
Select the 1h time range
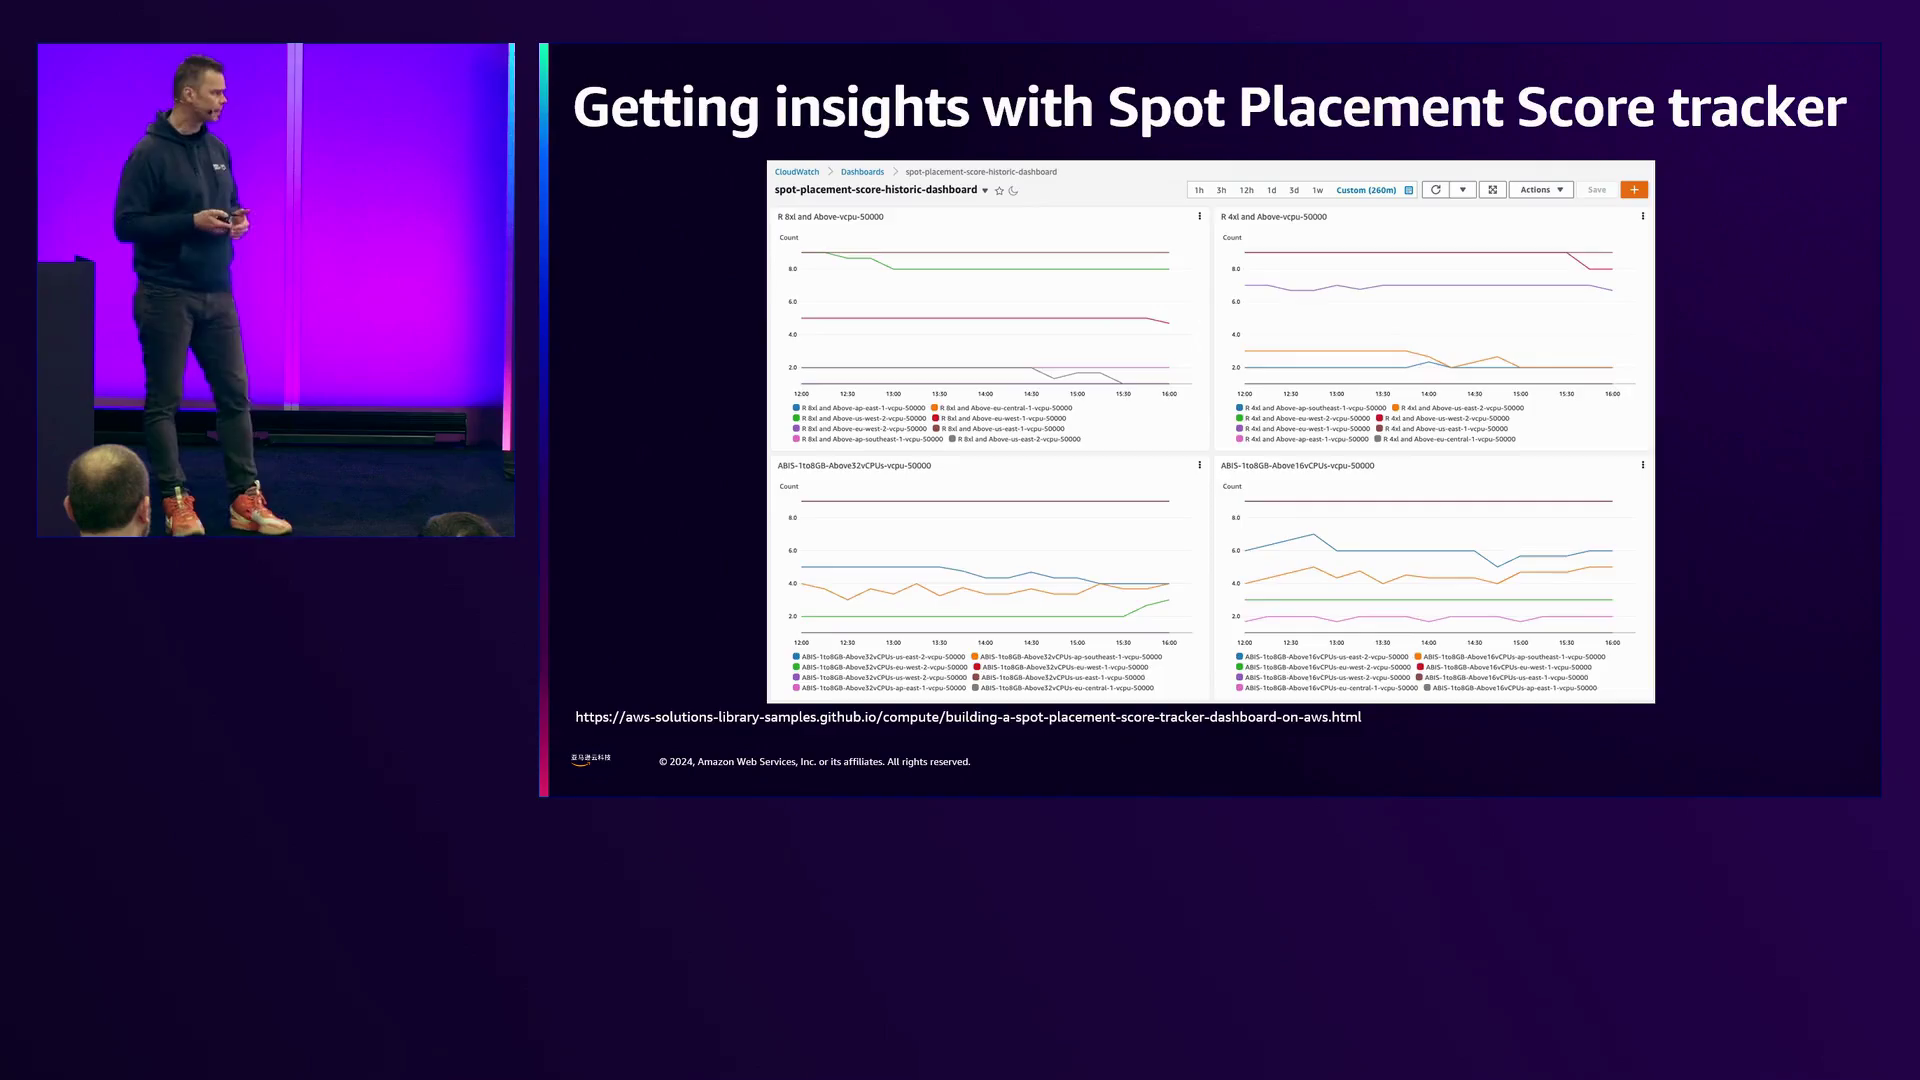(x=1199, y=190)
